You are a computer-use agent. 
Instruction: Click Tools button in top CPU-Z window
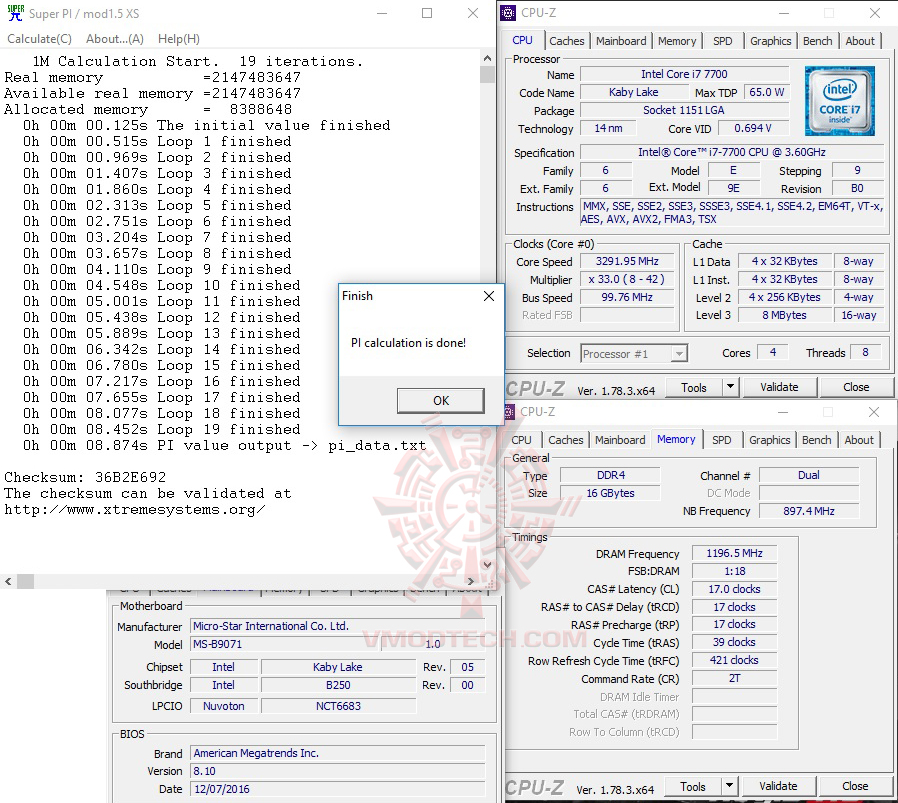(694, 388)
